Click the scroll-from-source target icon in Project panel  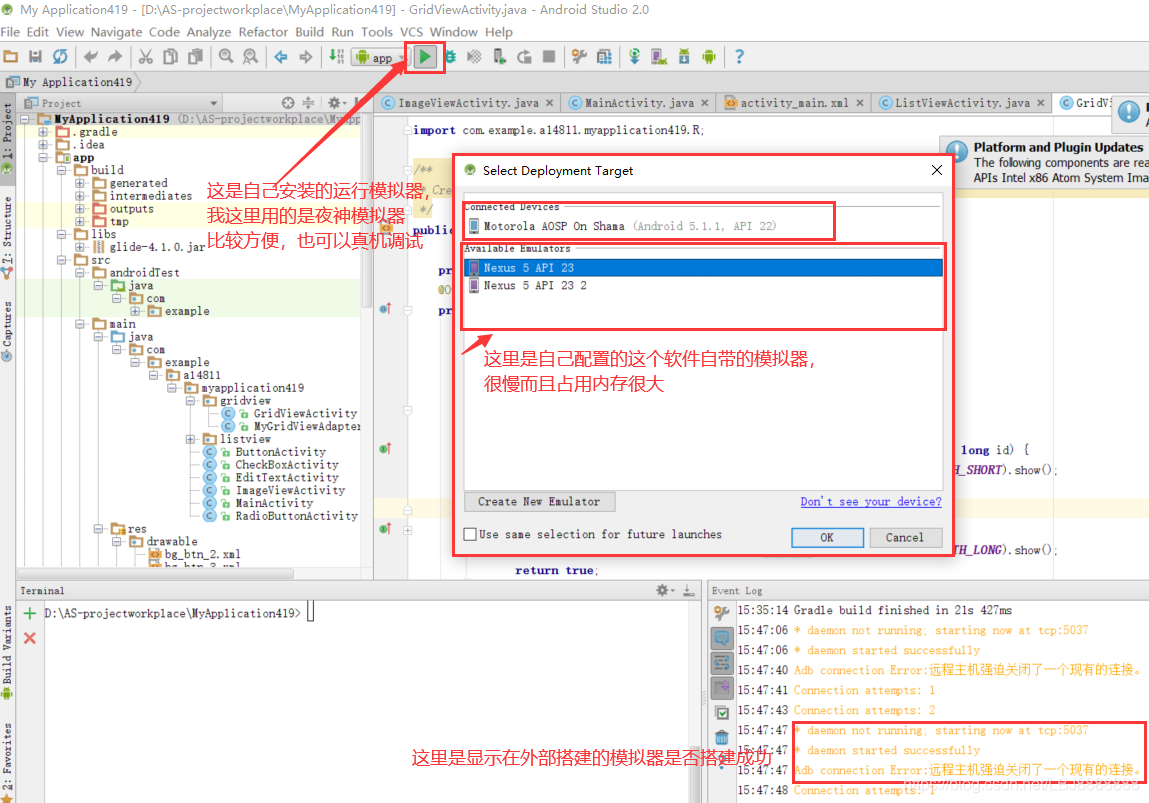point(288,103)
